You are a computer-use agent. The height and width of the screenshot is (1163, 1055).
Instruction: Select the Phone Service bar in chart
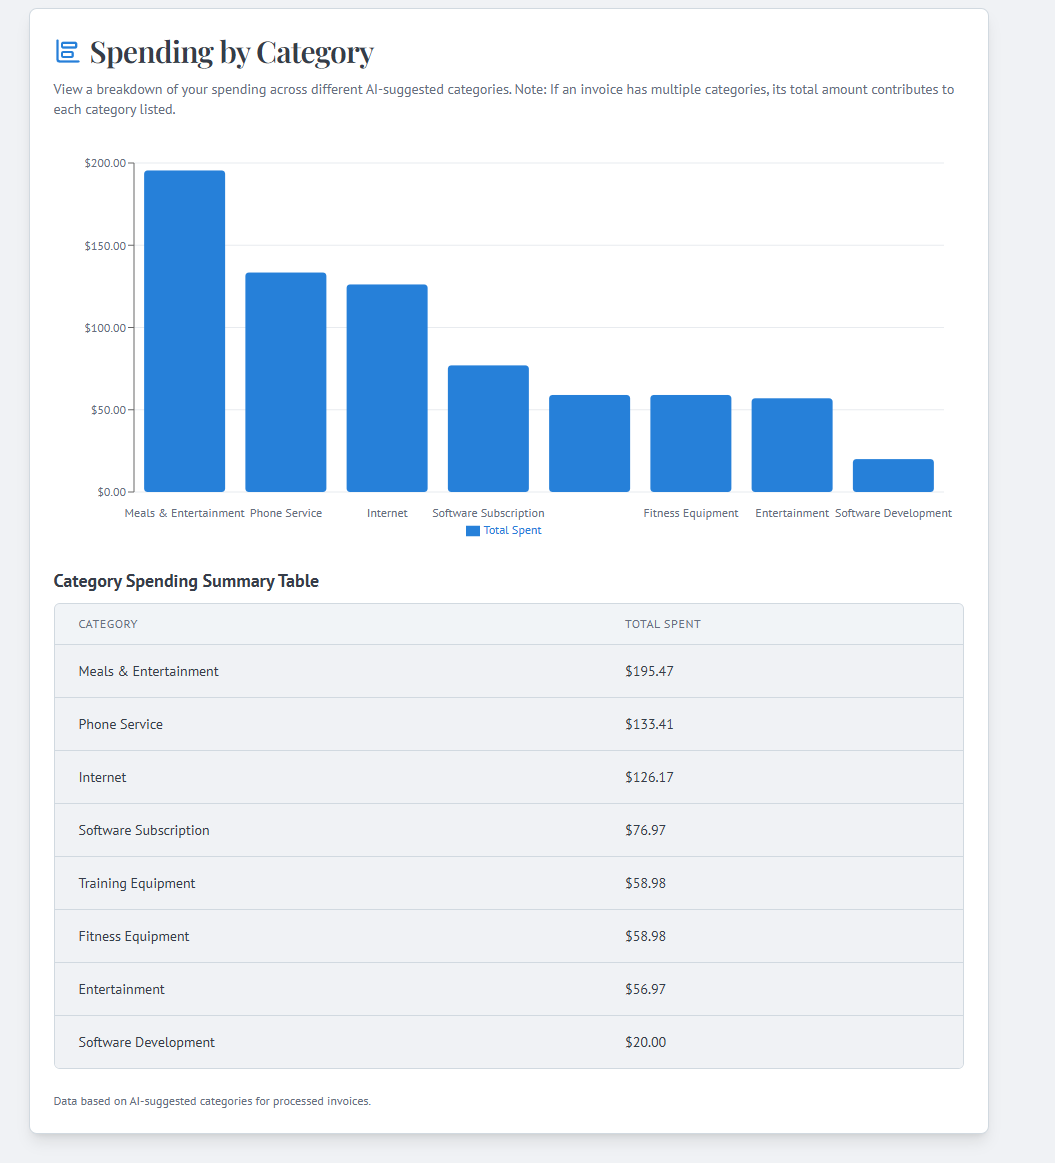pos(286,382)
